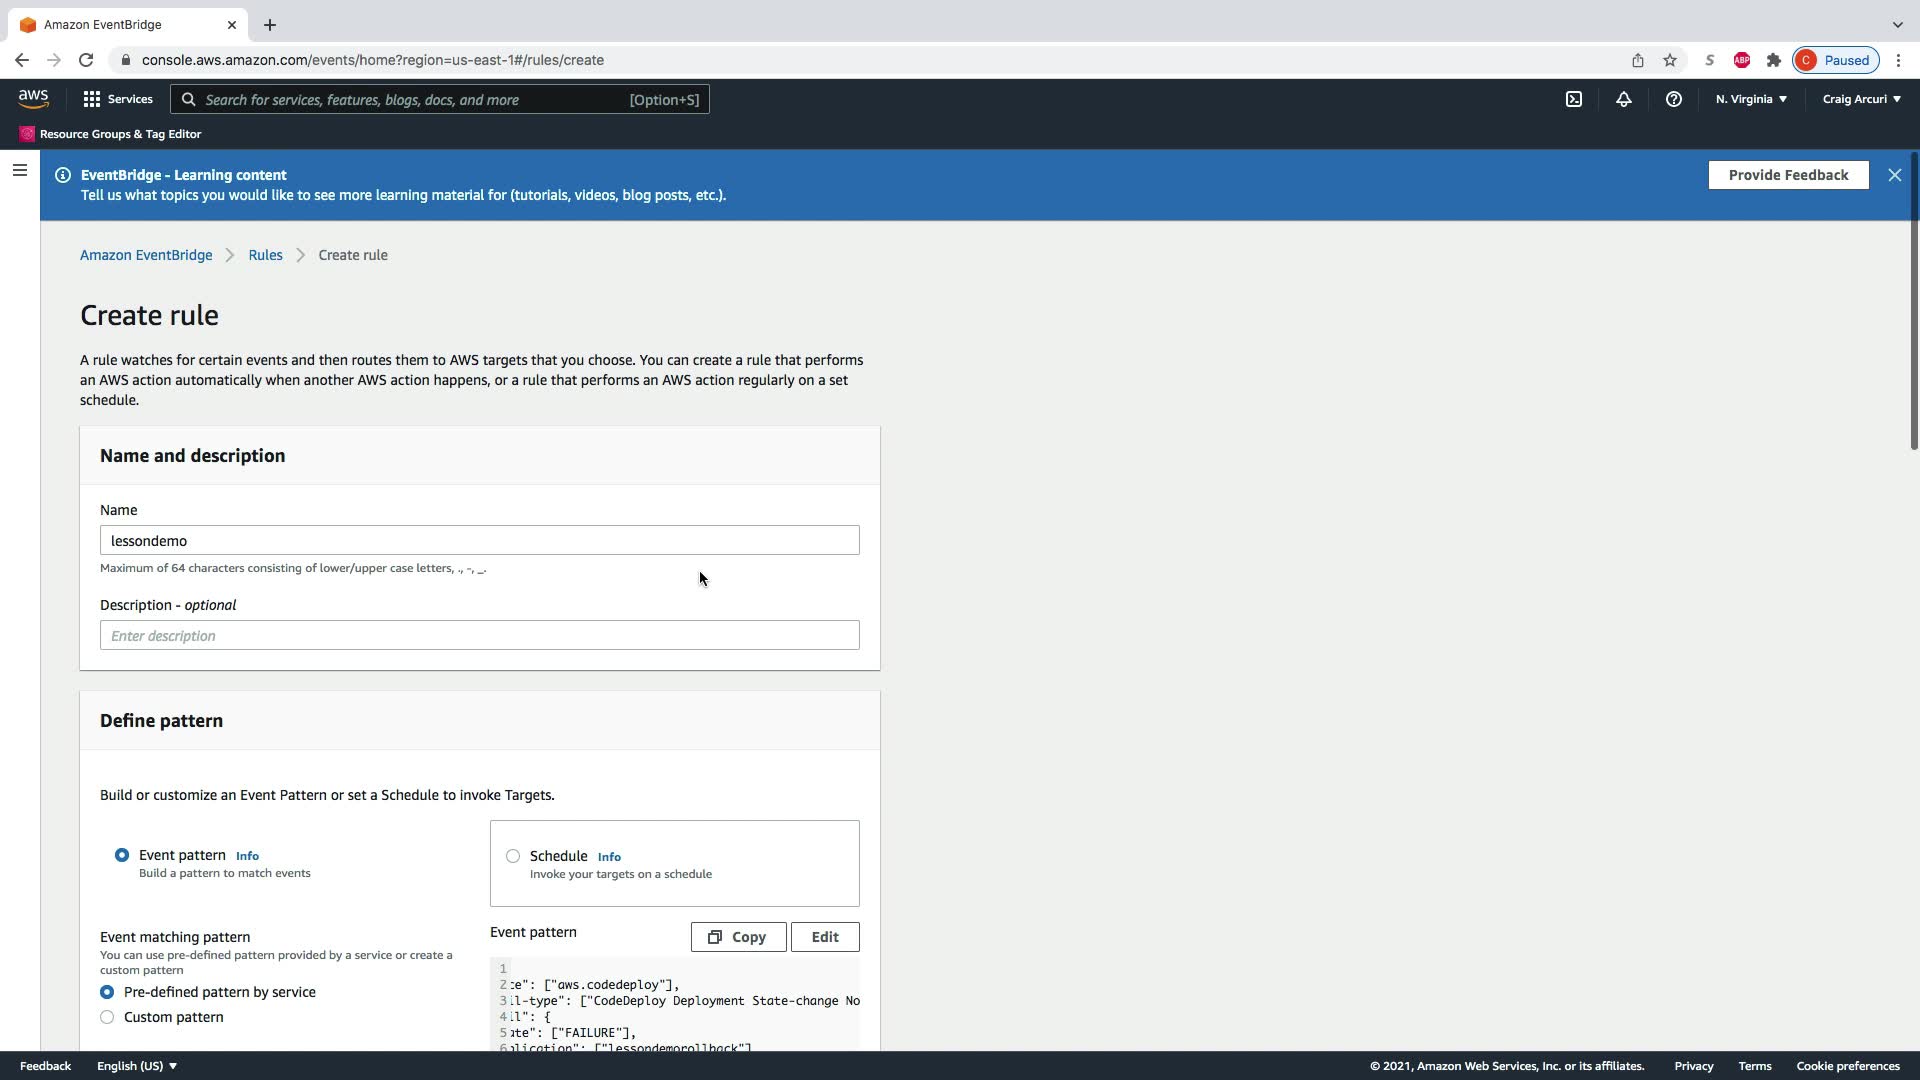
Task: Copy the event pattern
Action: (738, 937)
